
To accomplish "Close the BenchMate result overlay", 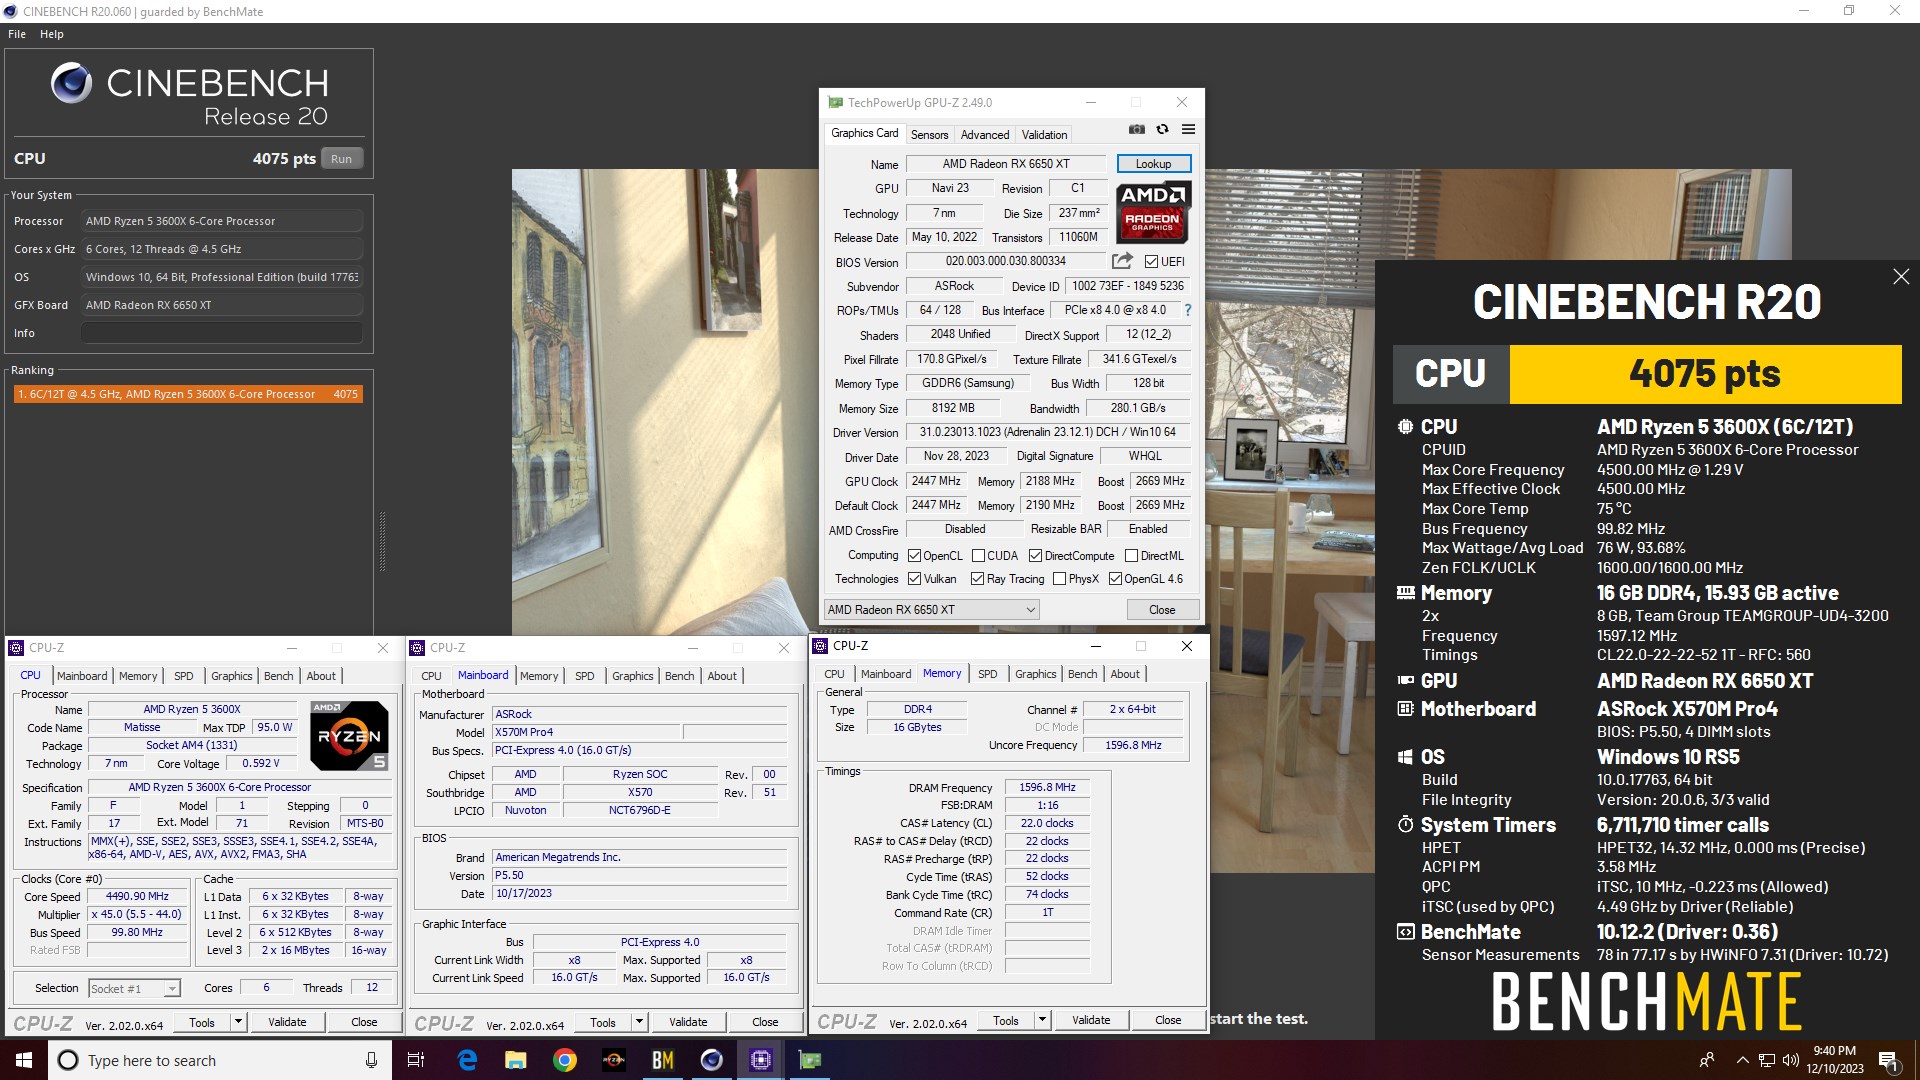I will pos(1901,277).
